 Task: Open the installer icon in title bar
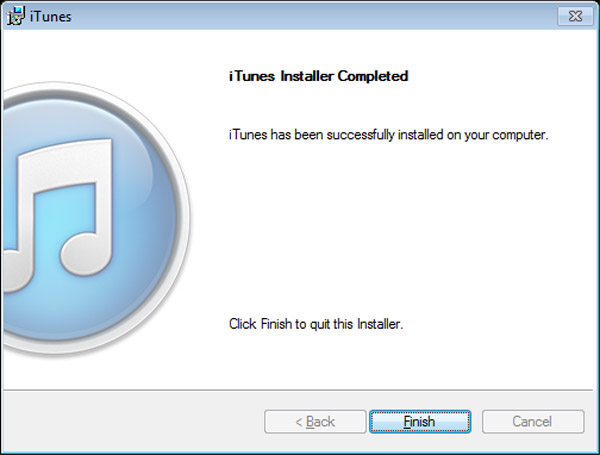tap(16, 16)
